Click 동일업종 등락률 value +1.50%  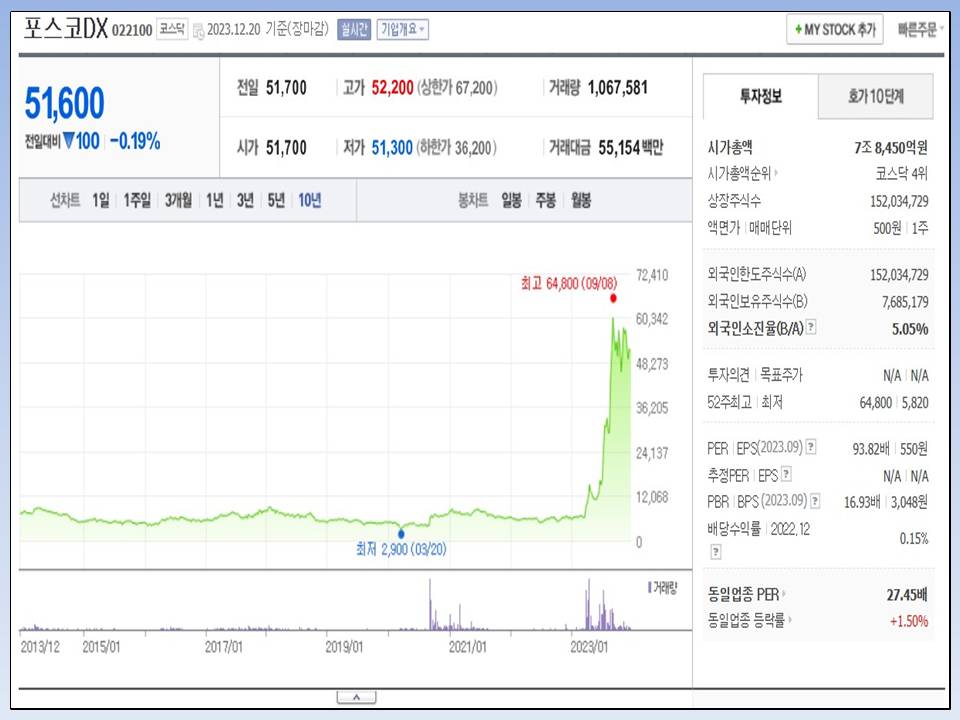tap(909, 621)
